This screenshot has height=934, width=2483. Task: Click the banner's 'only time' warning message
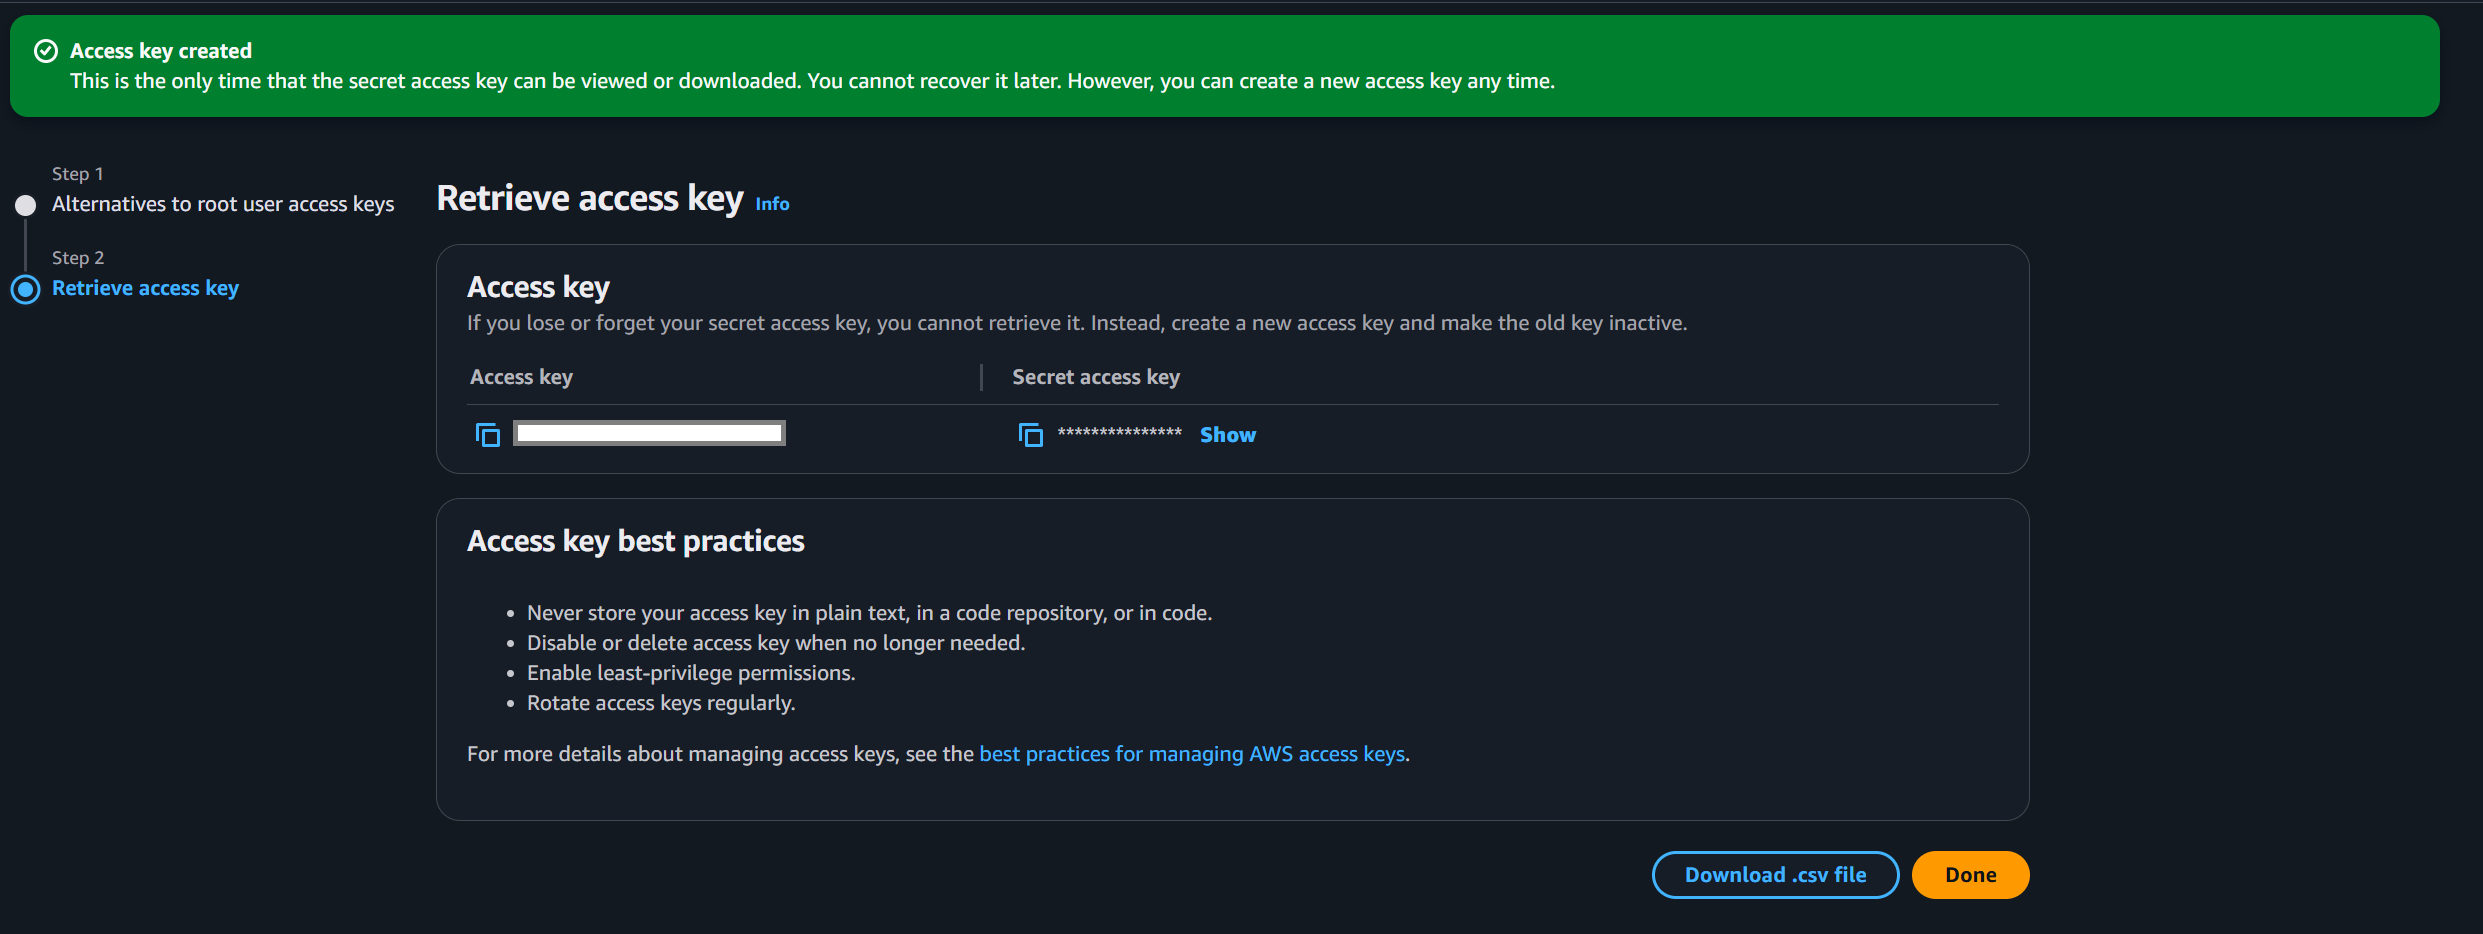812,81
